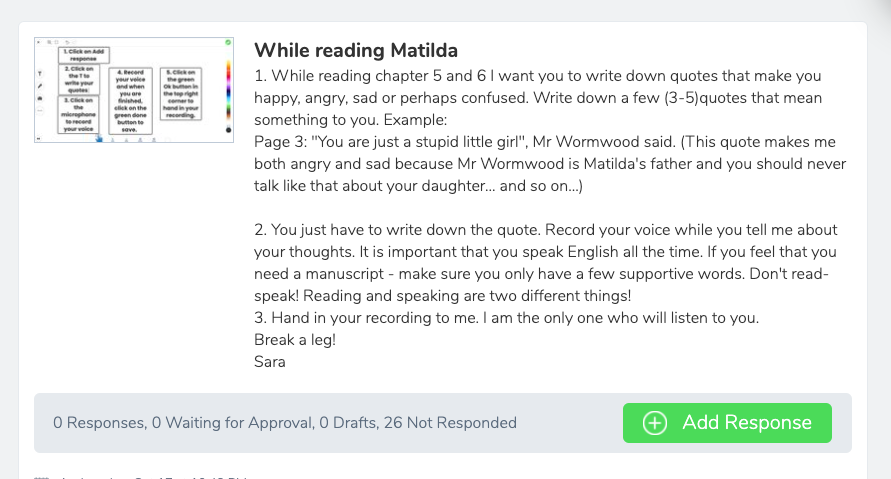This screenshot has height=479, width=891.
Task: Select the T text tool in the thumbnail
Action: pos(40,74)
